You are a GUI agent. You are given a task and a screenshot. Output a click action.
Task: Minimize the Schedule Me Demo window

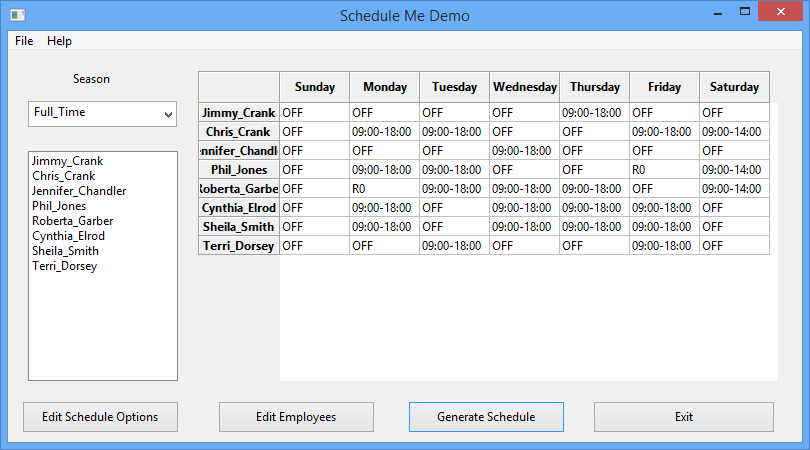[x=716, y=14]
